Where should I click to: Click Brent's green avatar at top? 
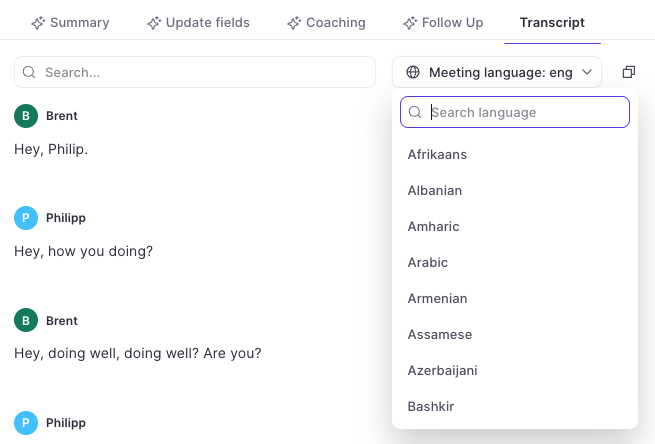pyautogui.click(x=26, y=116)
